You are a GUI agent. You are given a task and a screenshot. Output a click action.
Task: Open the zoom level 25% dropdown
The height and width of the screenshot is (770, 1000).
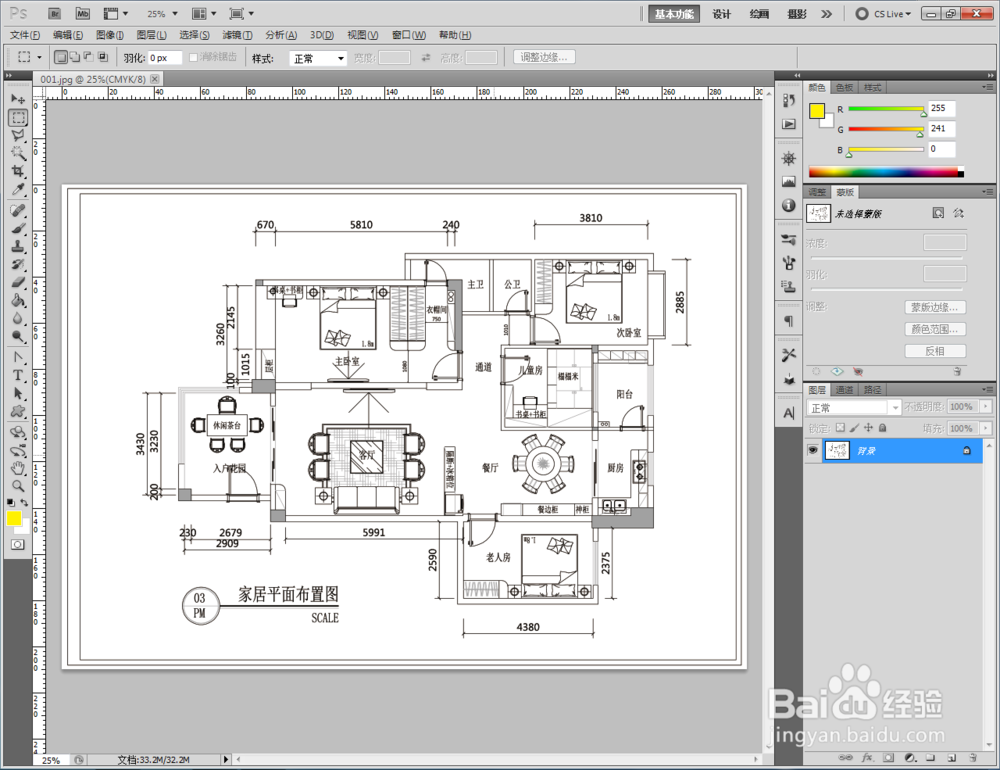coord(175,13)
